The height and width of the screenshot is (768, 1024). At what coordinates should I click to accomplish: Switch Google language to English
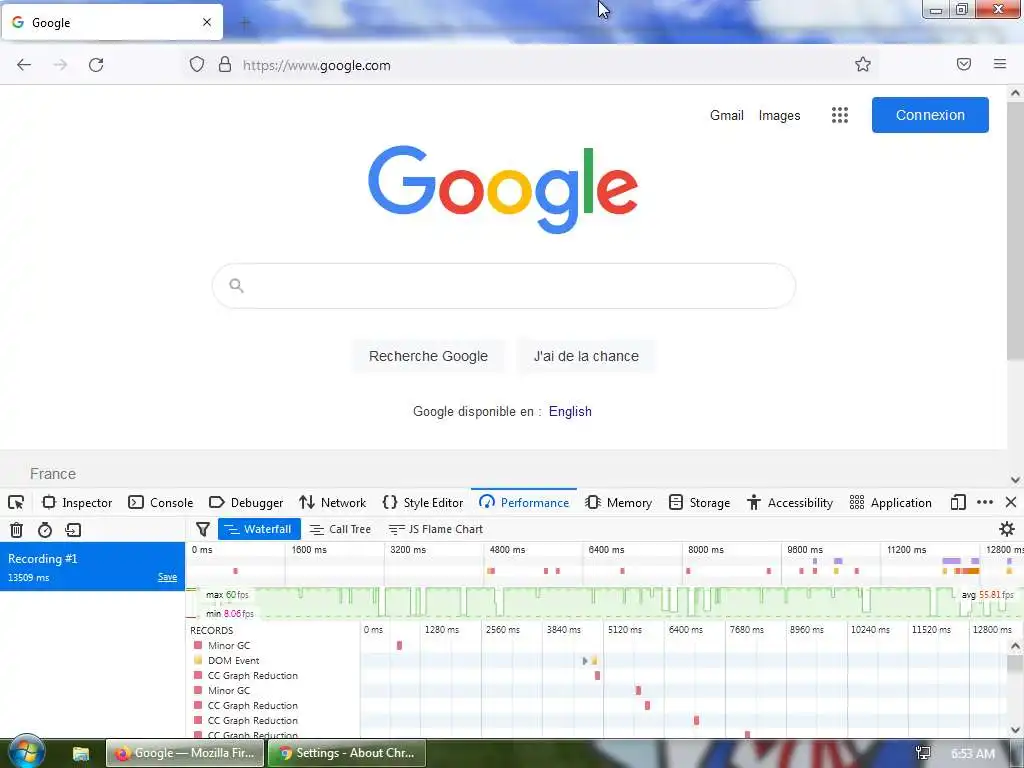point(570,411)
